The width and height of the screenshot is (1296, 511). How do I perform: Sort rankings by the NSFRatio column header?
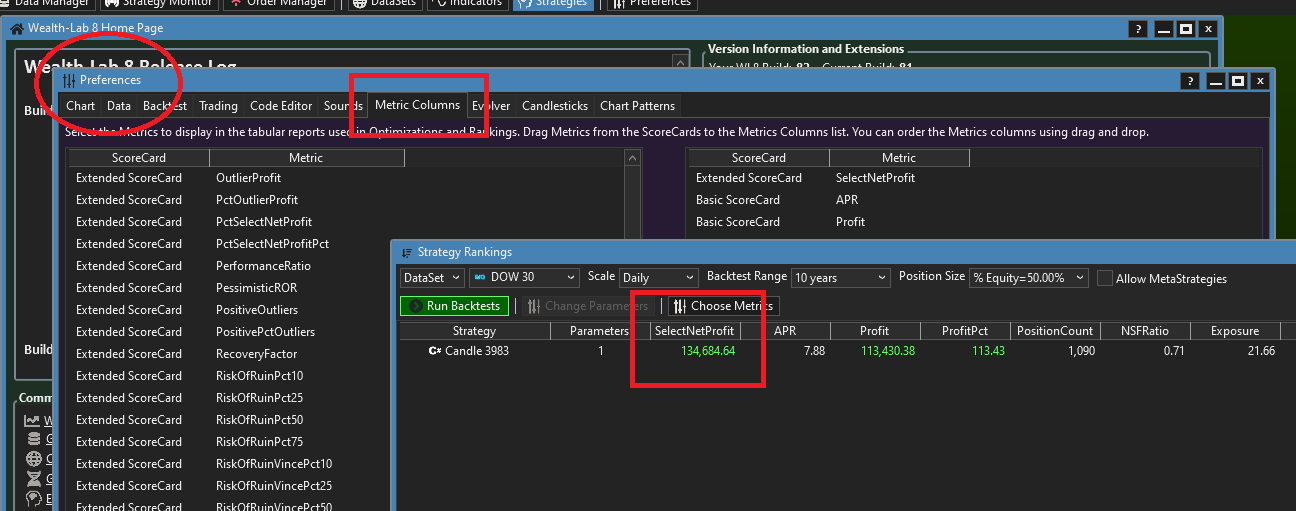pos(1144,331)
